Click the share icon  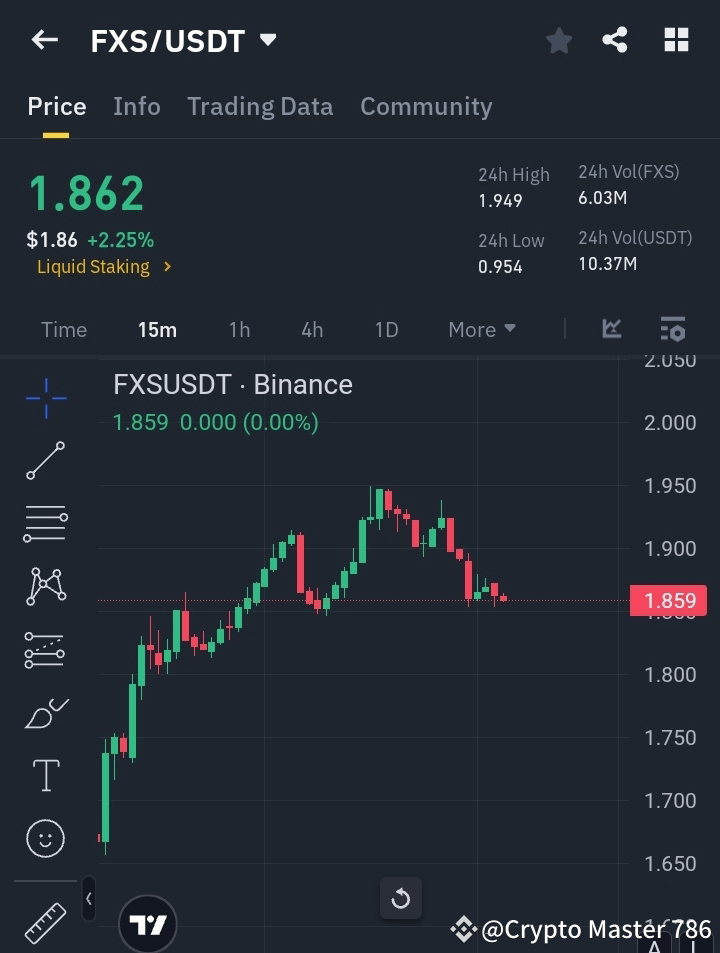tap(615, 40)
